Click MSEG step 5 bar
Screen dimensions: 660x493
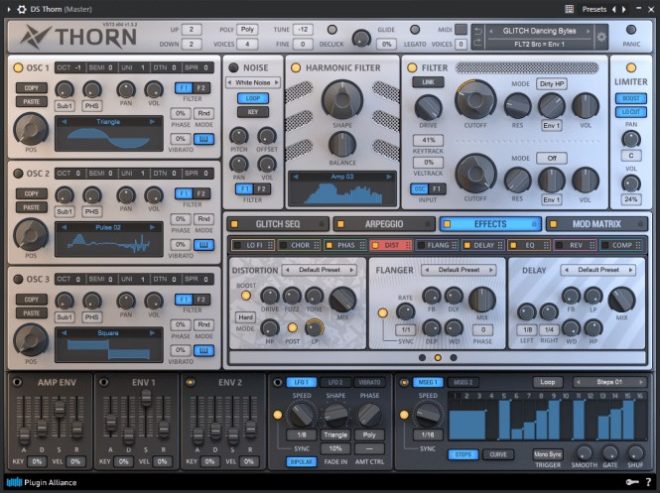pos(504,420)
